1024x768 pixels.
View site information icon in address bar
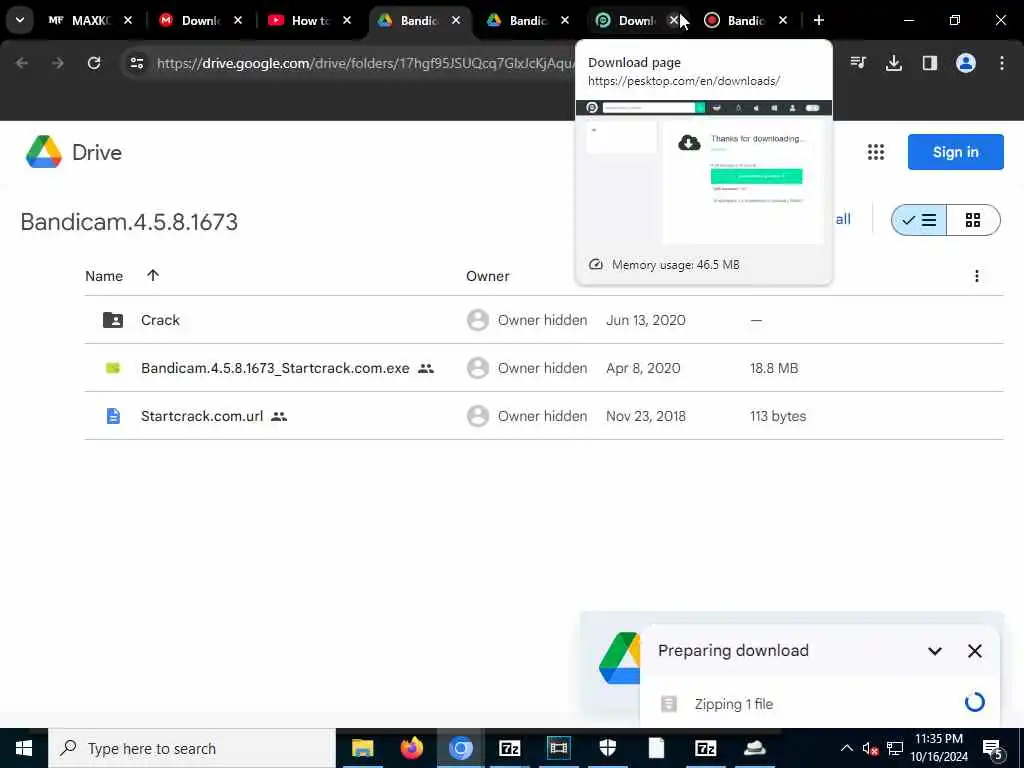click(x=137, y=63)
